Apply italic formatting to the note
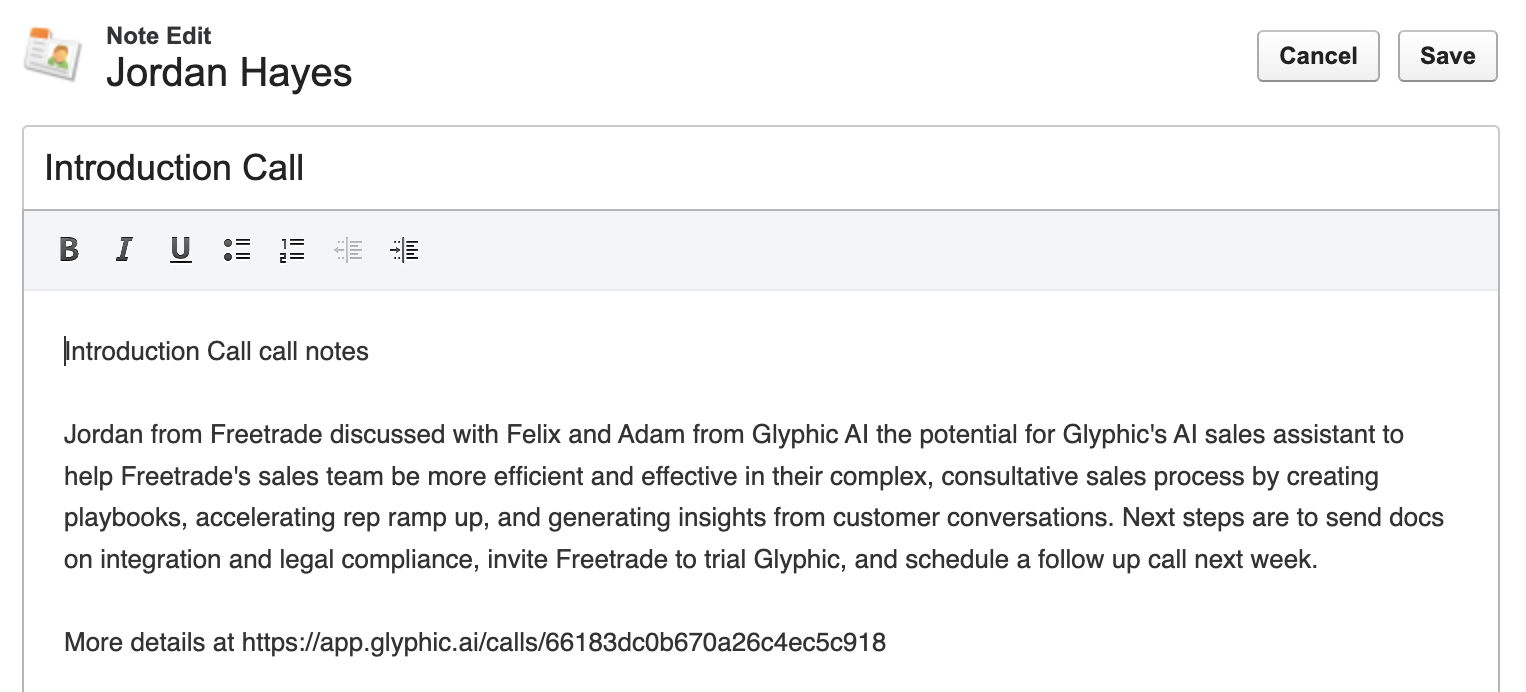This screenshot has height=692, width=1526. [x=124, y=249]
